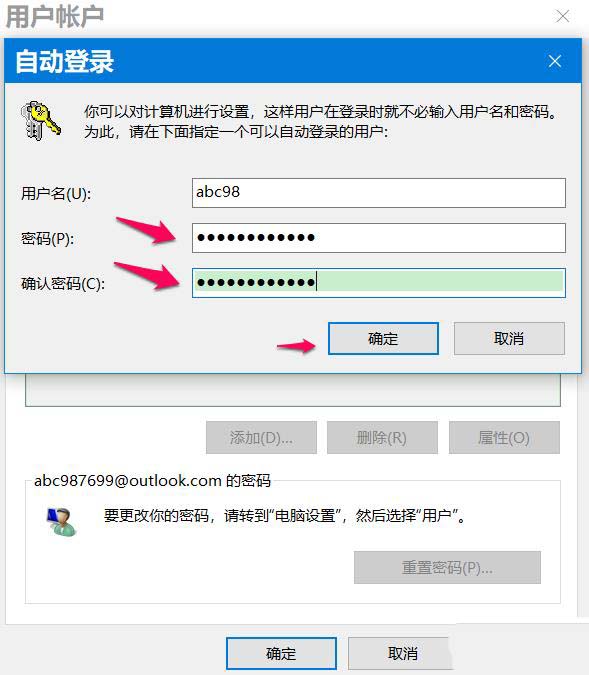
Task: Open 属性(O) properties button
Action: [504, 437]
